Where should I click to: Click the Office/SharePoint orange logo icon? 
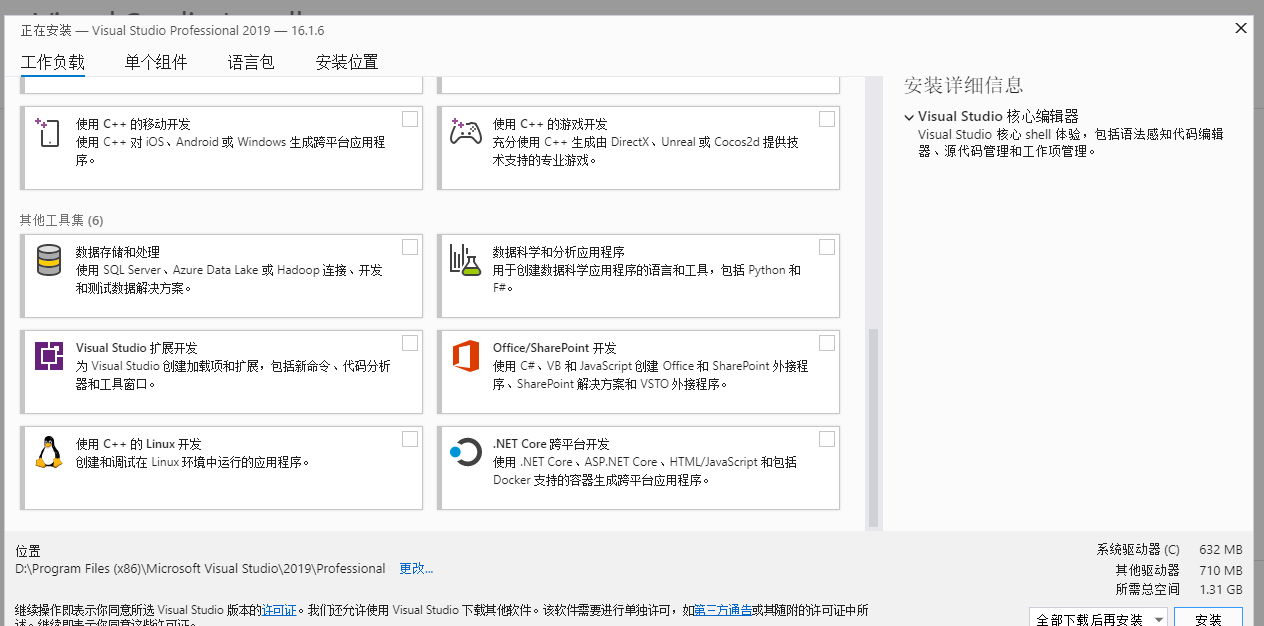[x=466, y=356]
